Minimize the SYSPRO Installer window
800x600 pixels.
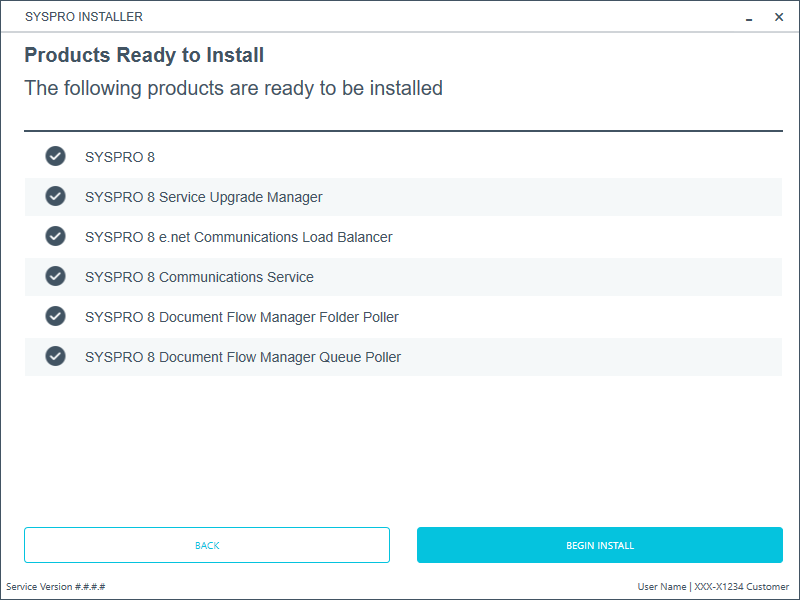(750, 17)
